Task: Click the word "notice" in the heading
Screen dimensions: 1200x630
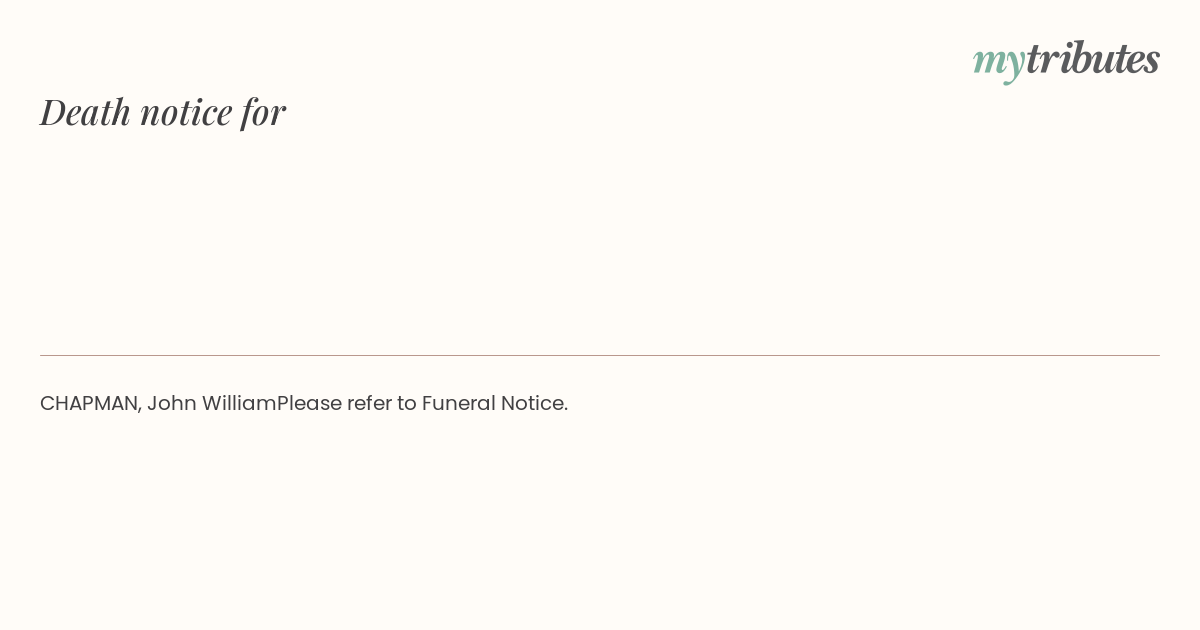Action: coord(186,112)
